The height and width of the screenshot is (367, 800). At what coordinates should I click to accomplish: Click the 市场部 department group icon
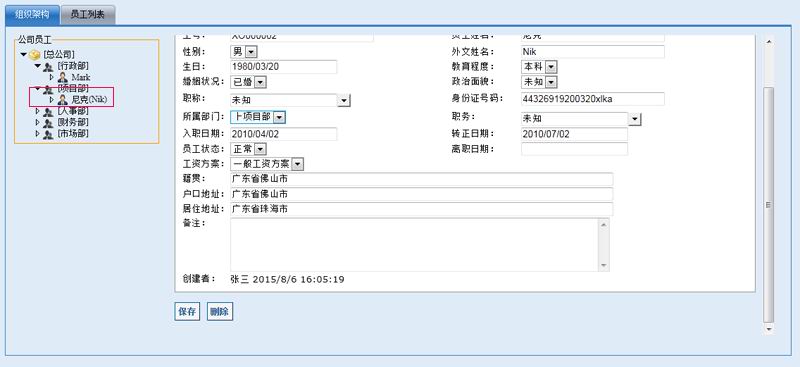point(48,134)
